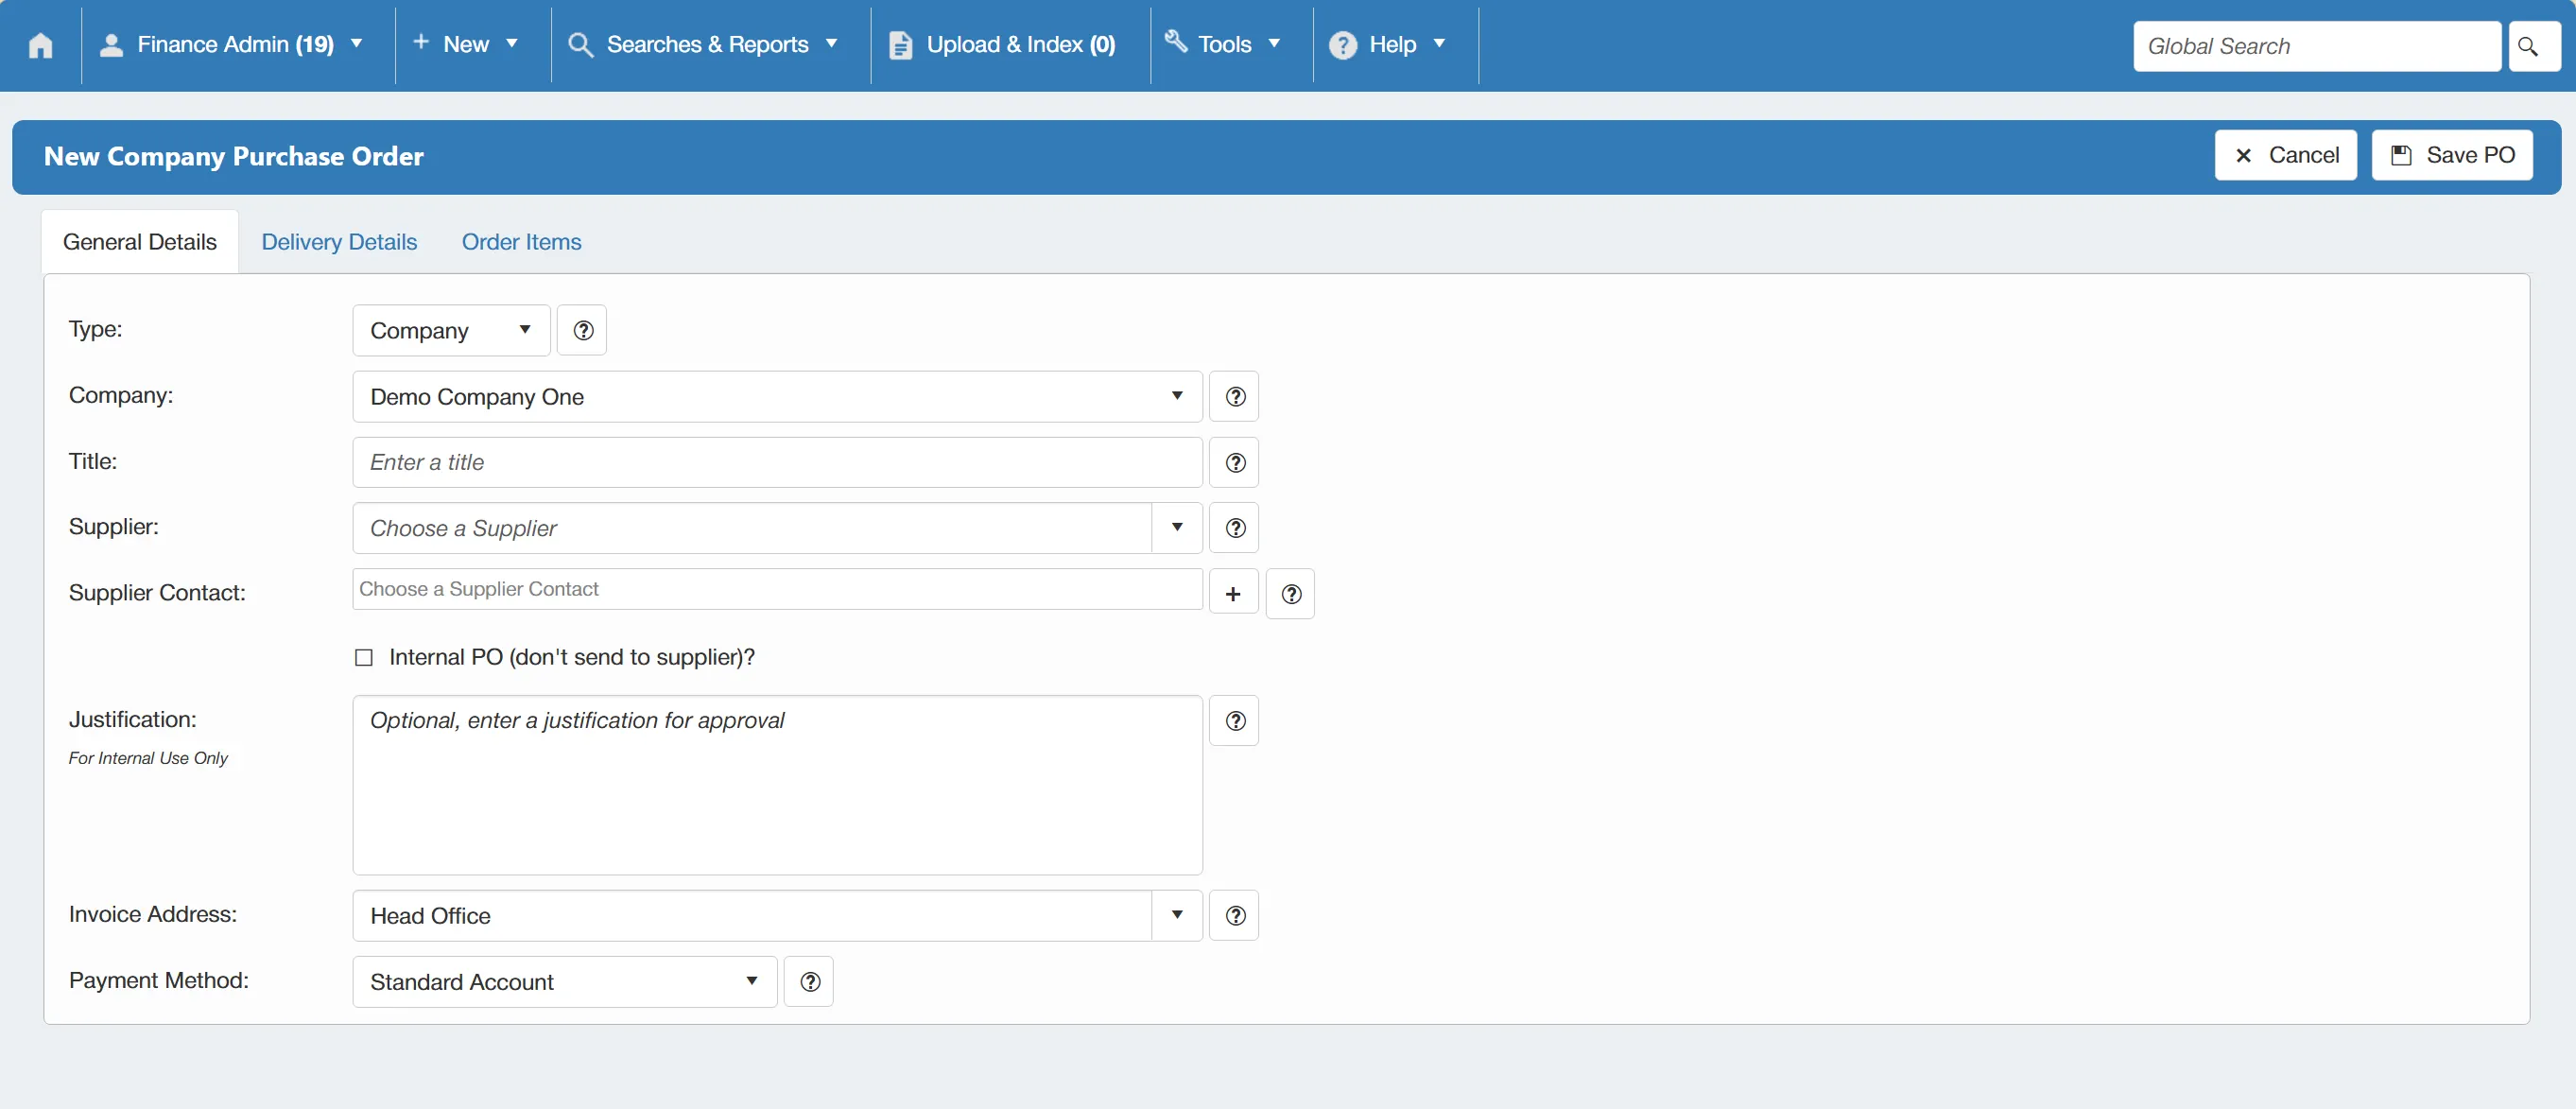
Task: Enable Internal PO checkbox
Action: click(364, 657)
